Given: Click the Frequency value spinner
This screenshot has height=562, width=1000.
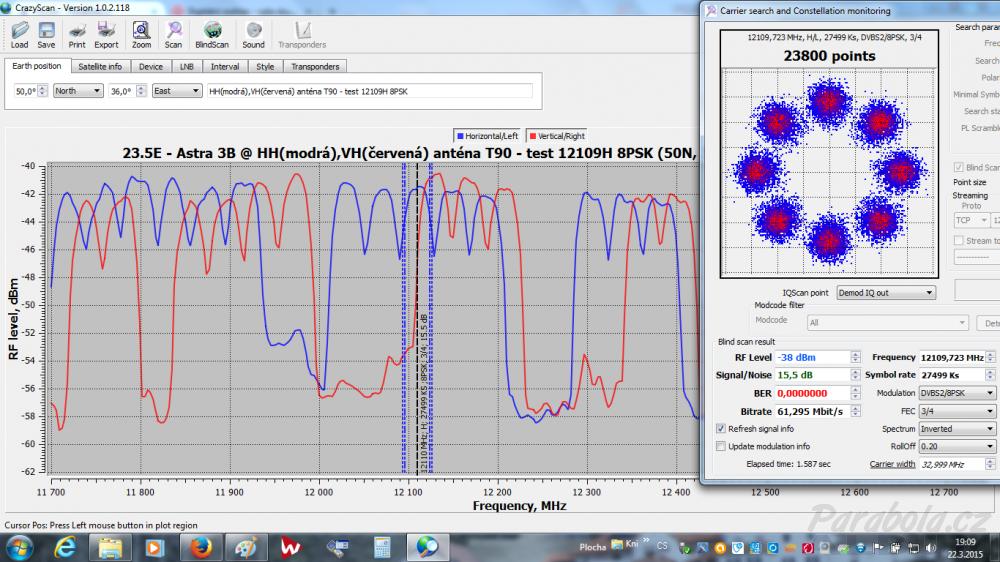Looking at the screenshot, I should [x=990, y=357].
